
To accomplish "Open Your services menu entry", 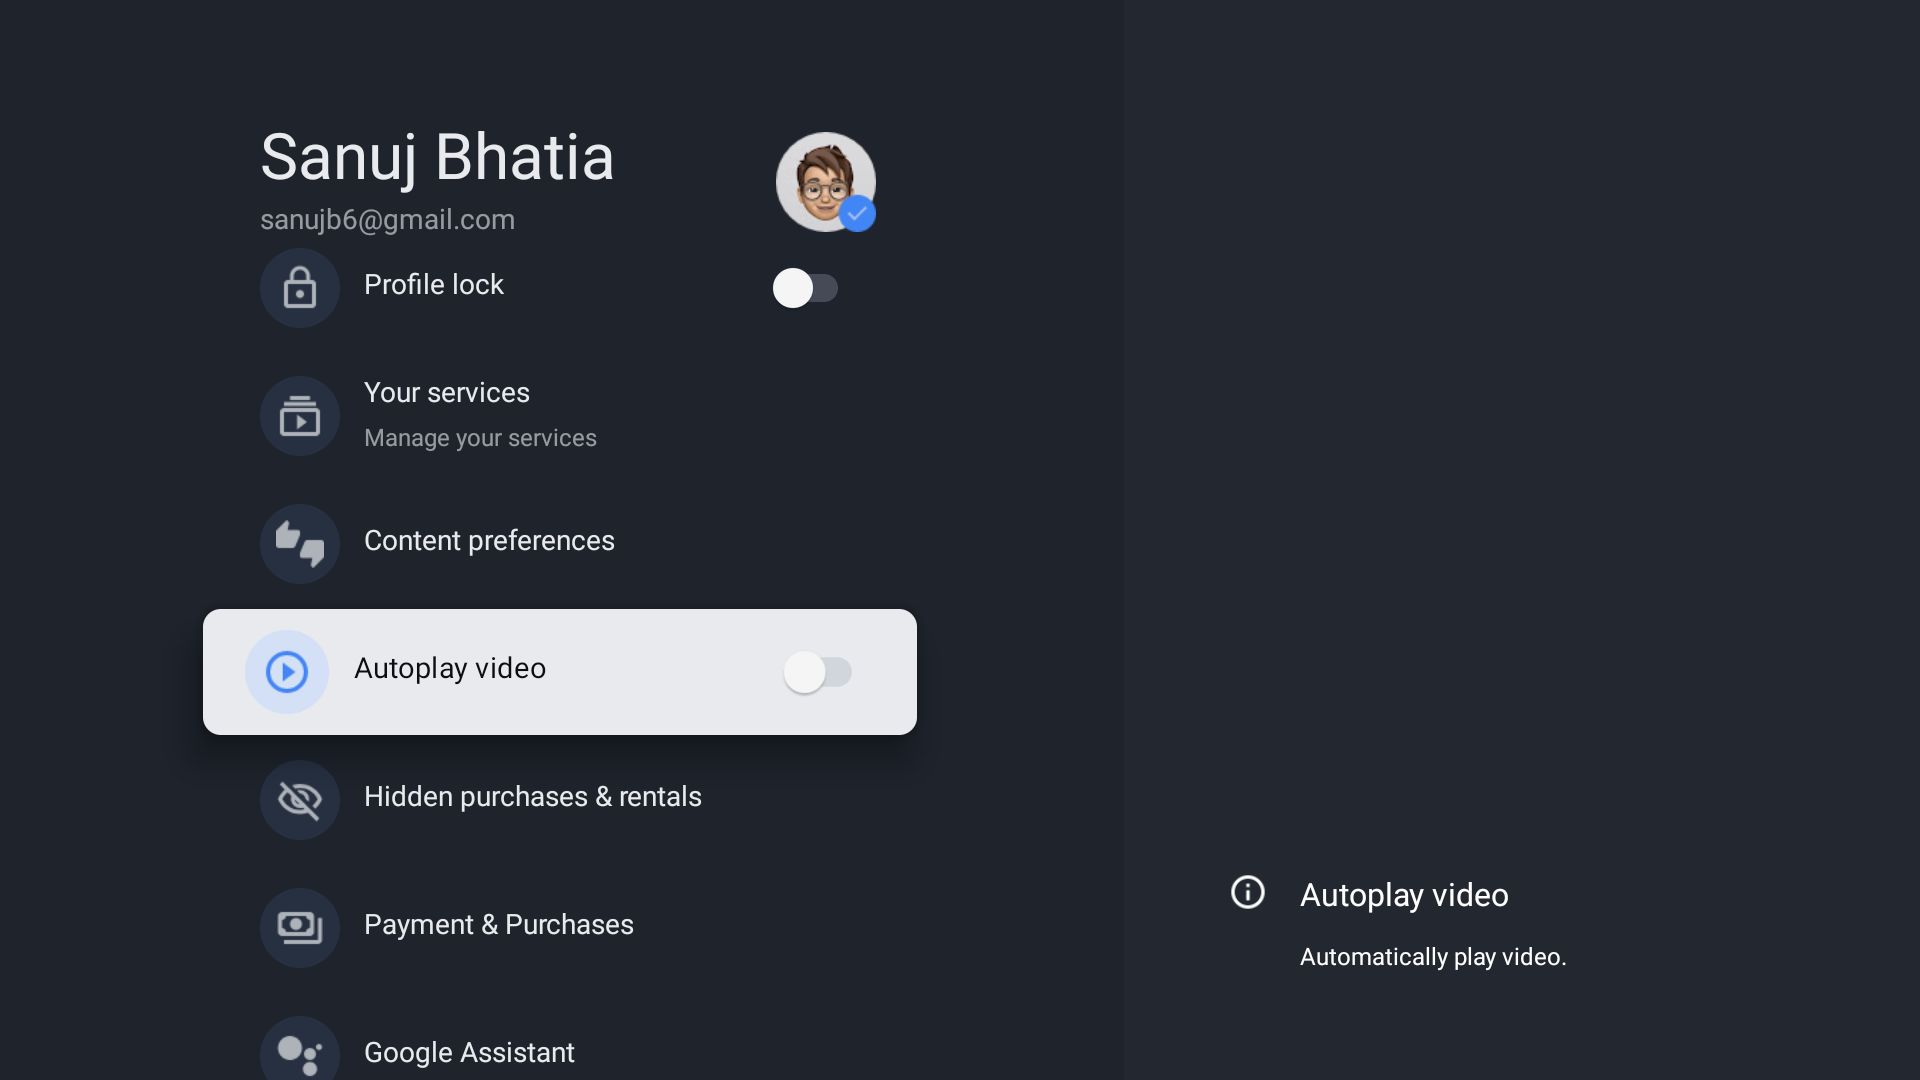I will [x=447, y=393].
